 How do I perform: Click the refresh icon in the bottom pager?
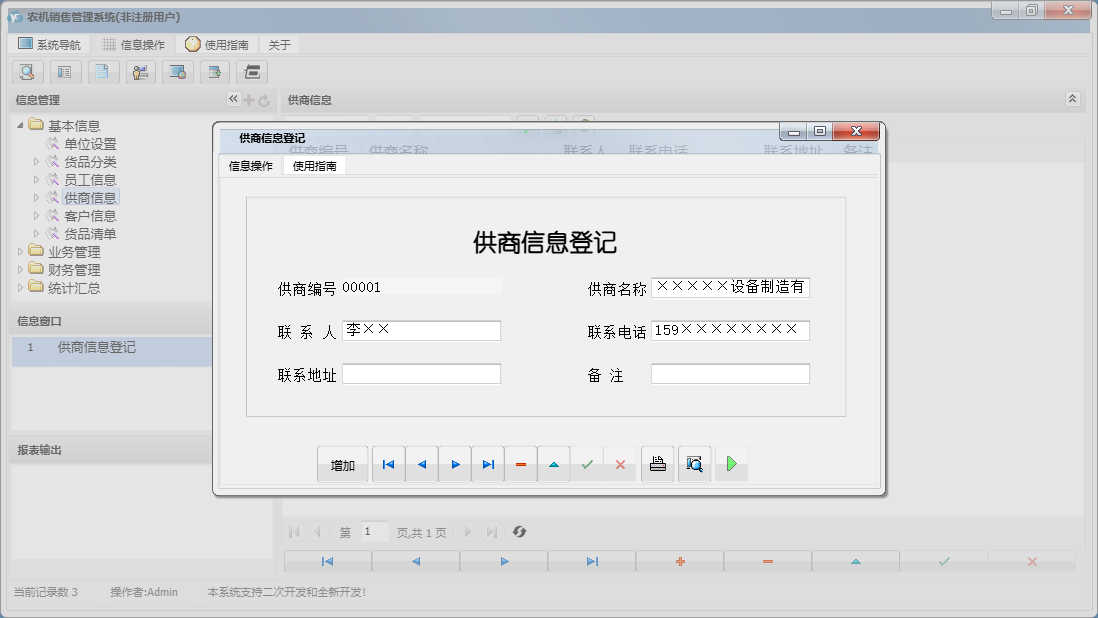pyautogui.click(x=519, y=531)
